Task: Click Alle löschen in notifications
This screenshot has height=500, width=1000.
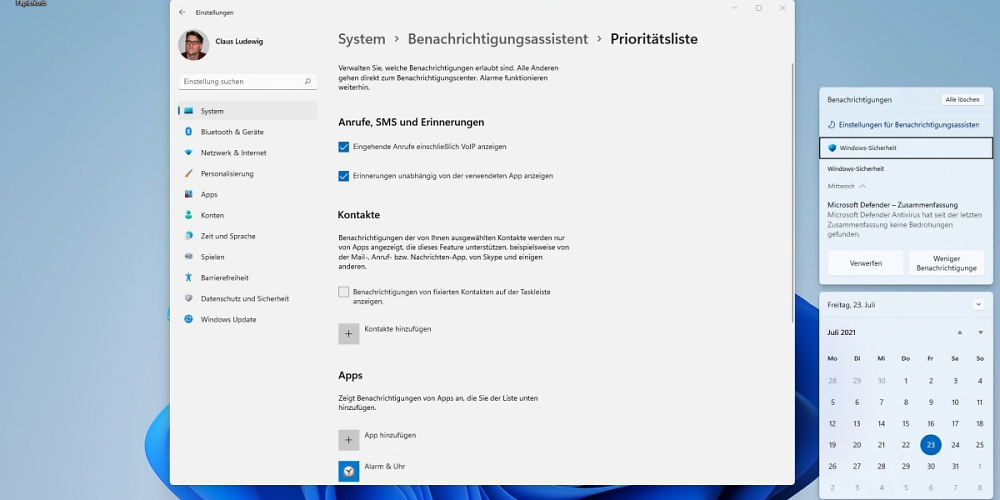Action: (x=962, y=100)
